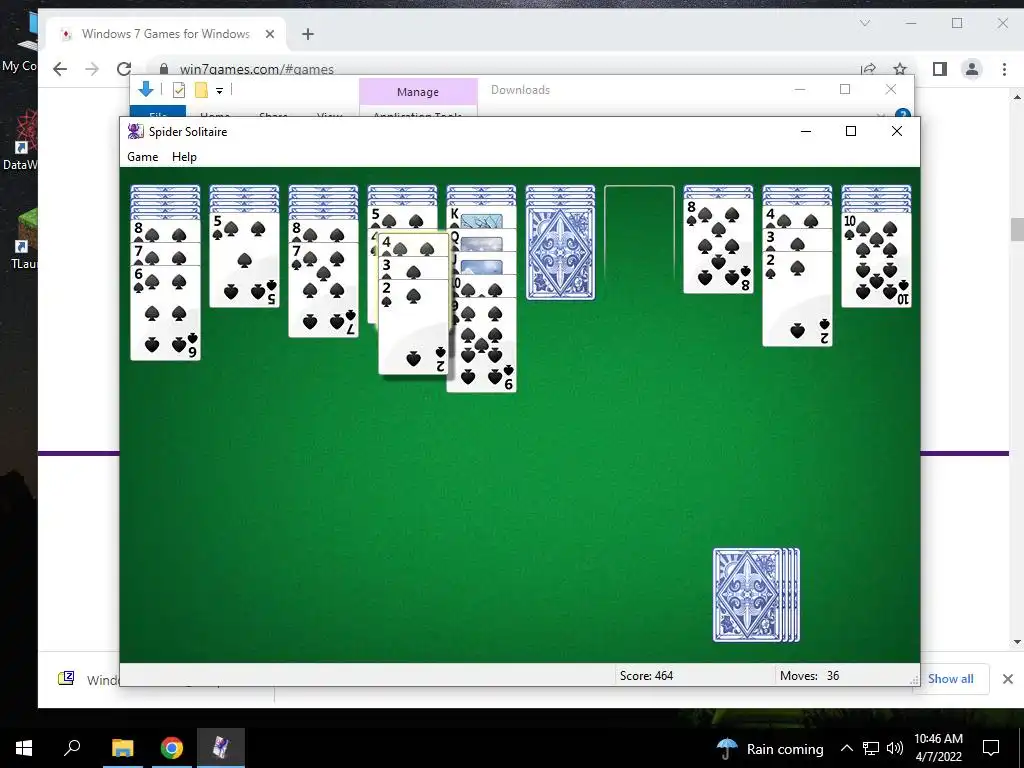Select the Windows 7 Games for Windows tab
The width and height of the screenshot is (1024, 768).
pos(165,34)
